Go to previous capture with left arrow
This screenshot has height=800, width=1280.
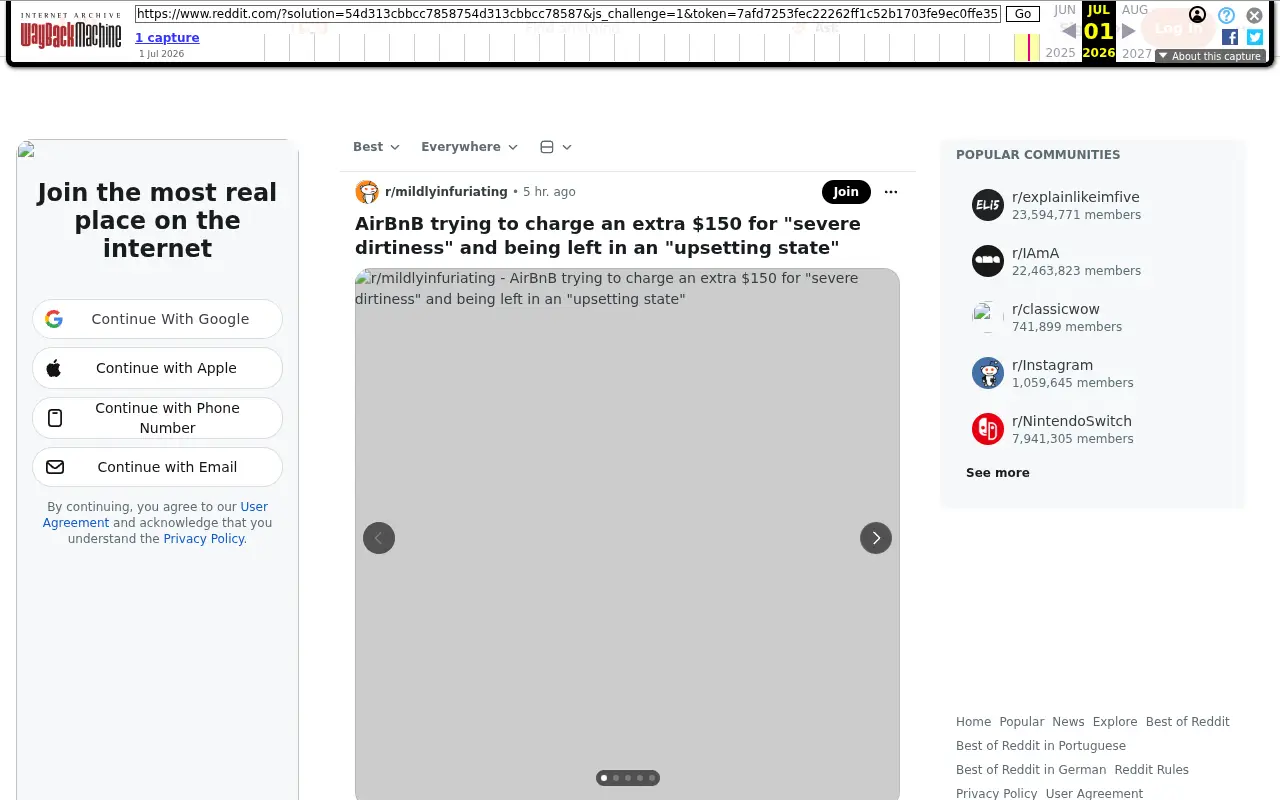click(x=1068, y=31)
